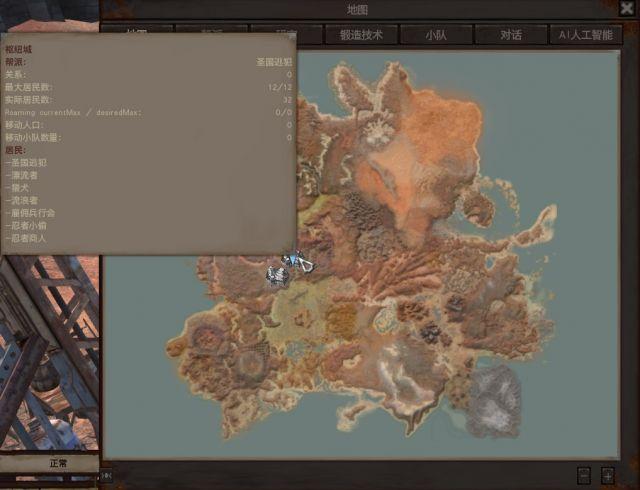Zoom in the map with plus button

point(609,475)
